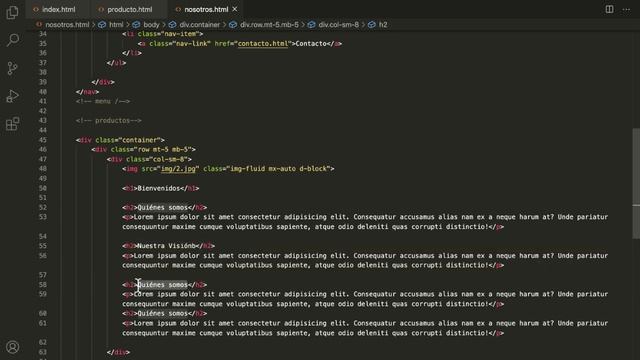
Task: Click line number 58 in gutter
Action: (x=43, y=284)
